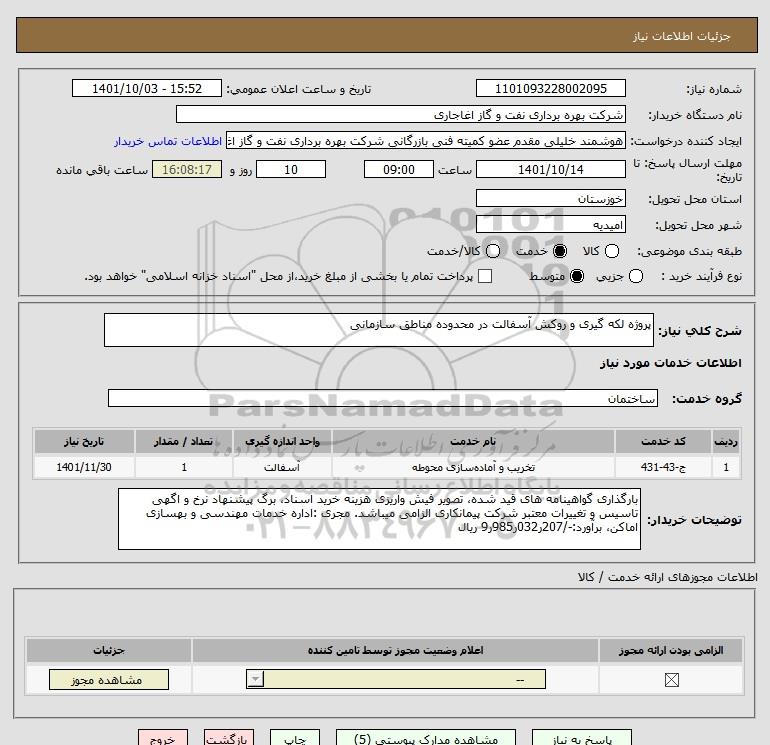Image resolution: width=770 pixels, height=745 pixels.
Task: Click the جزئیات اطلاعات نیاز page title
Action: 681,36
